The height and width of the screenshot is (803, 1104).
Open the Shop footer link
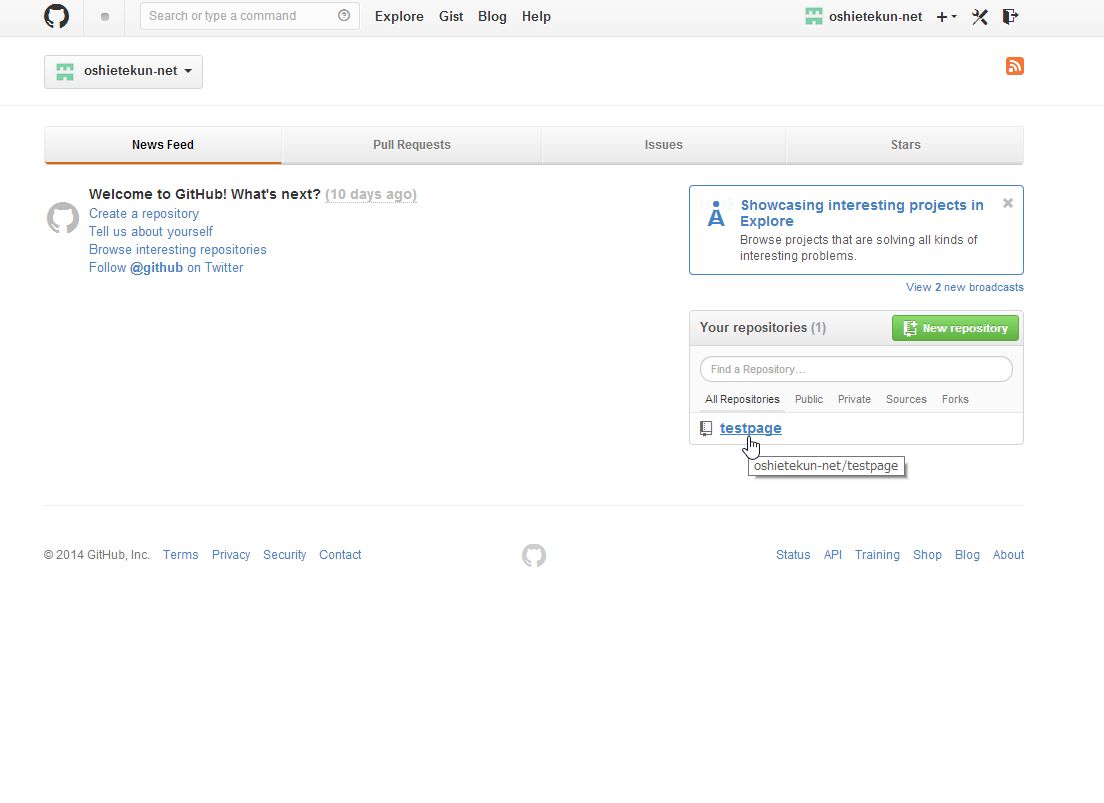coord(927,555)
